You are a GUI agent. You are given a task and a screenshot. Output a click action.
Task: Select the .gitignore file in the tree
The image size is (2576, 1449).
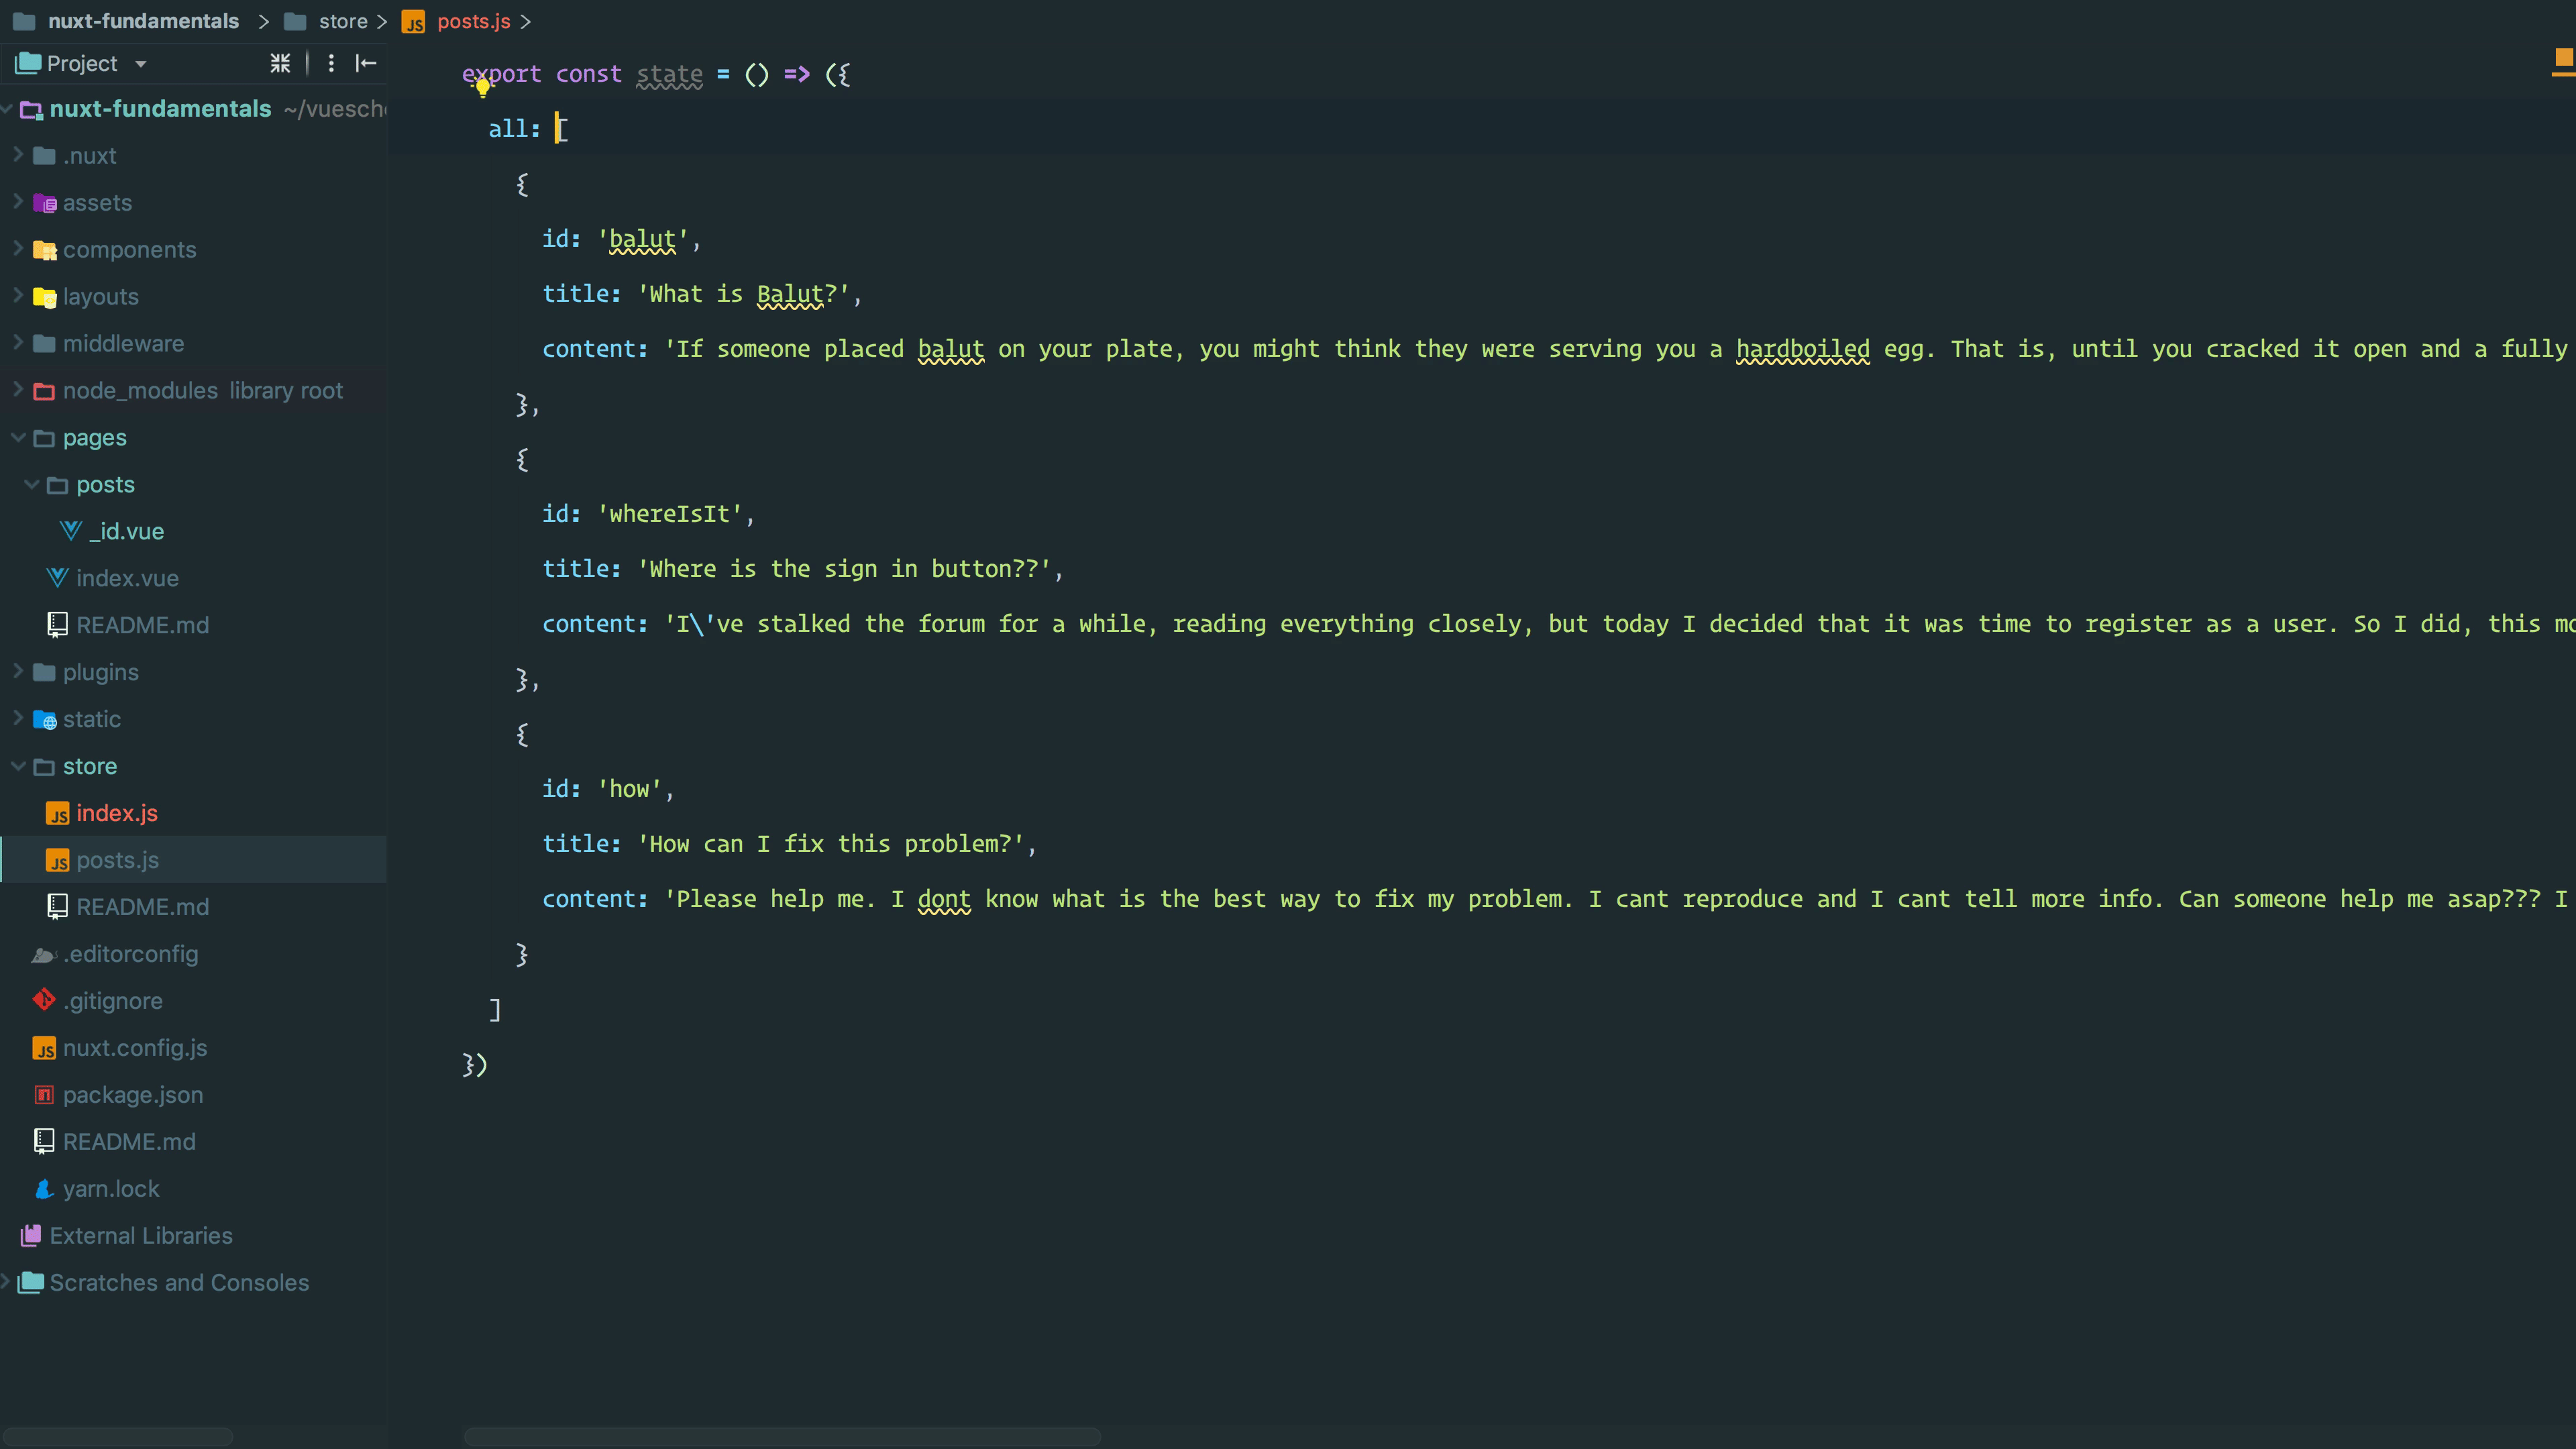tap(112, 1001)
